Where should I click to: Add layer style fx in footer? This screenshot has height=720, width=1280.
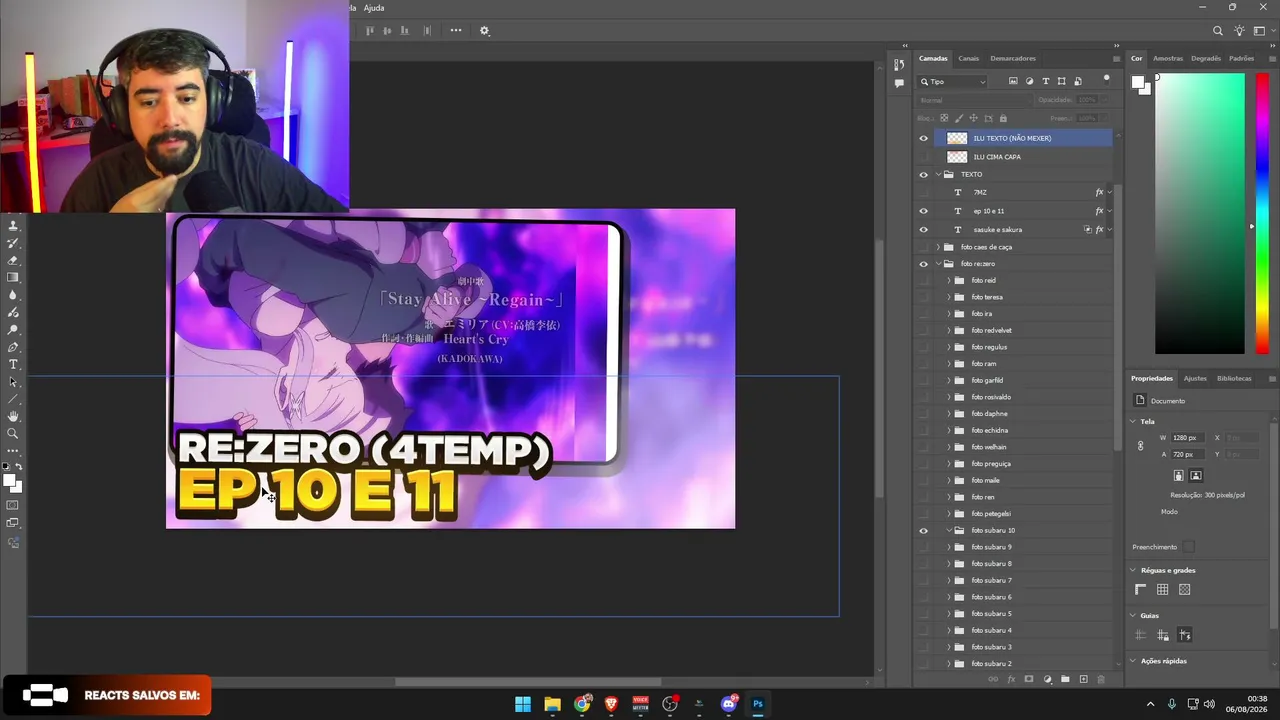1011,679
